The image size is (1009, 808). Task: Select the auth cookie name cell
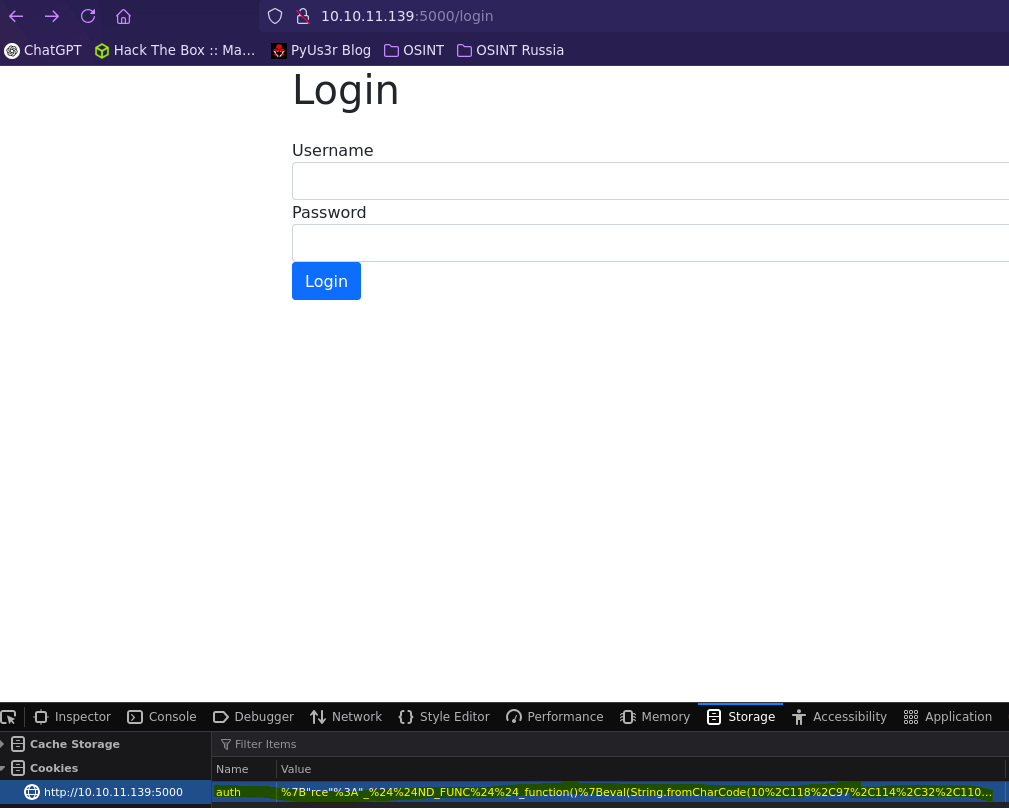click(x=244, y=792)
